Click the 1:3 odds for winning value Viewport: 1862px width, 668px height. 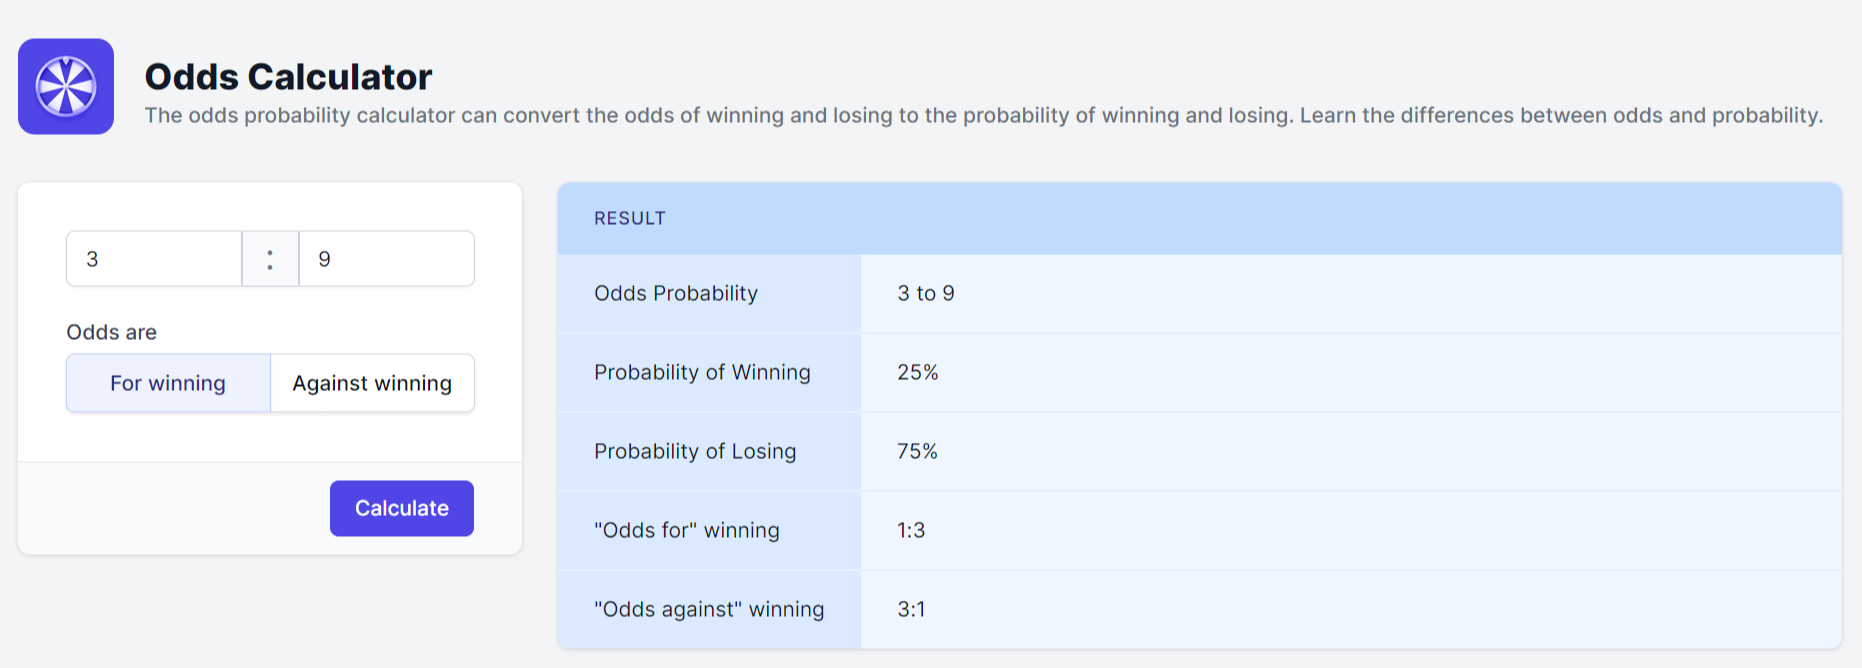tap(911, 530)
